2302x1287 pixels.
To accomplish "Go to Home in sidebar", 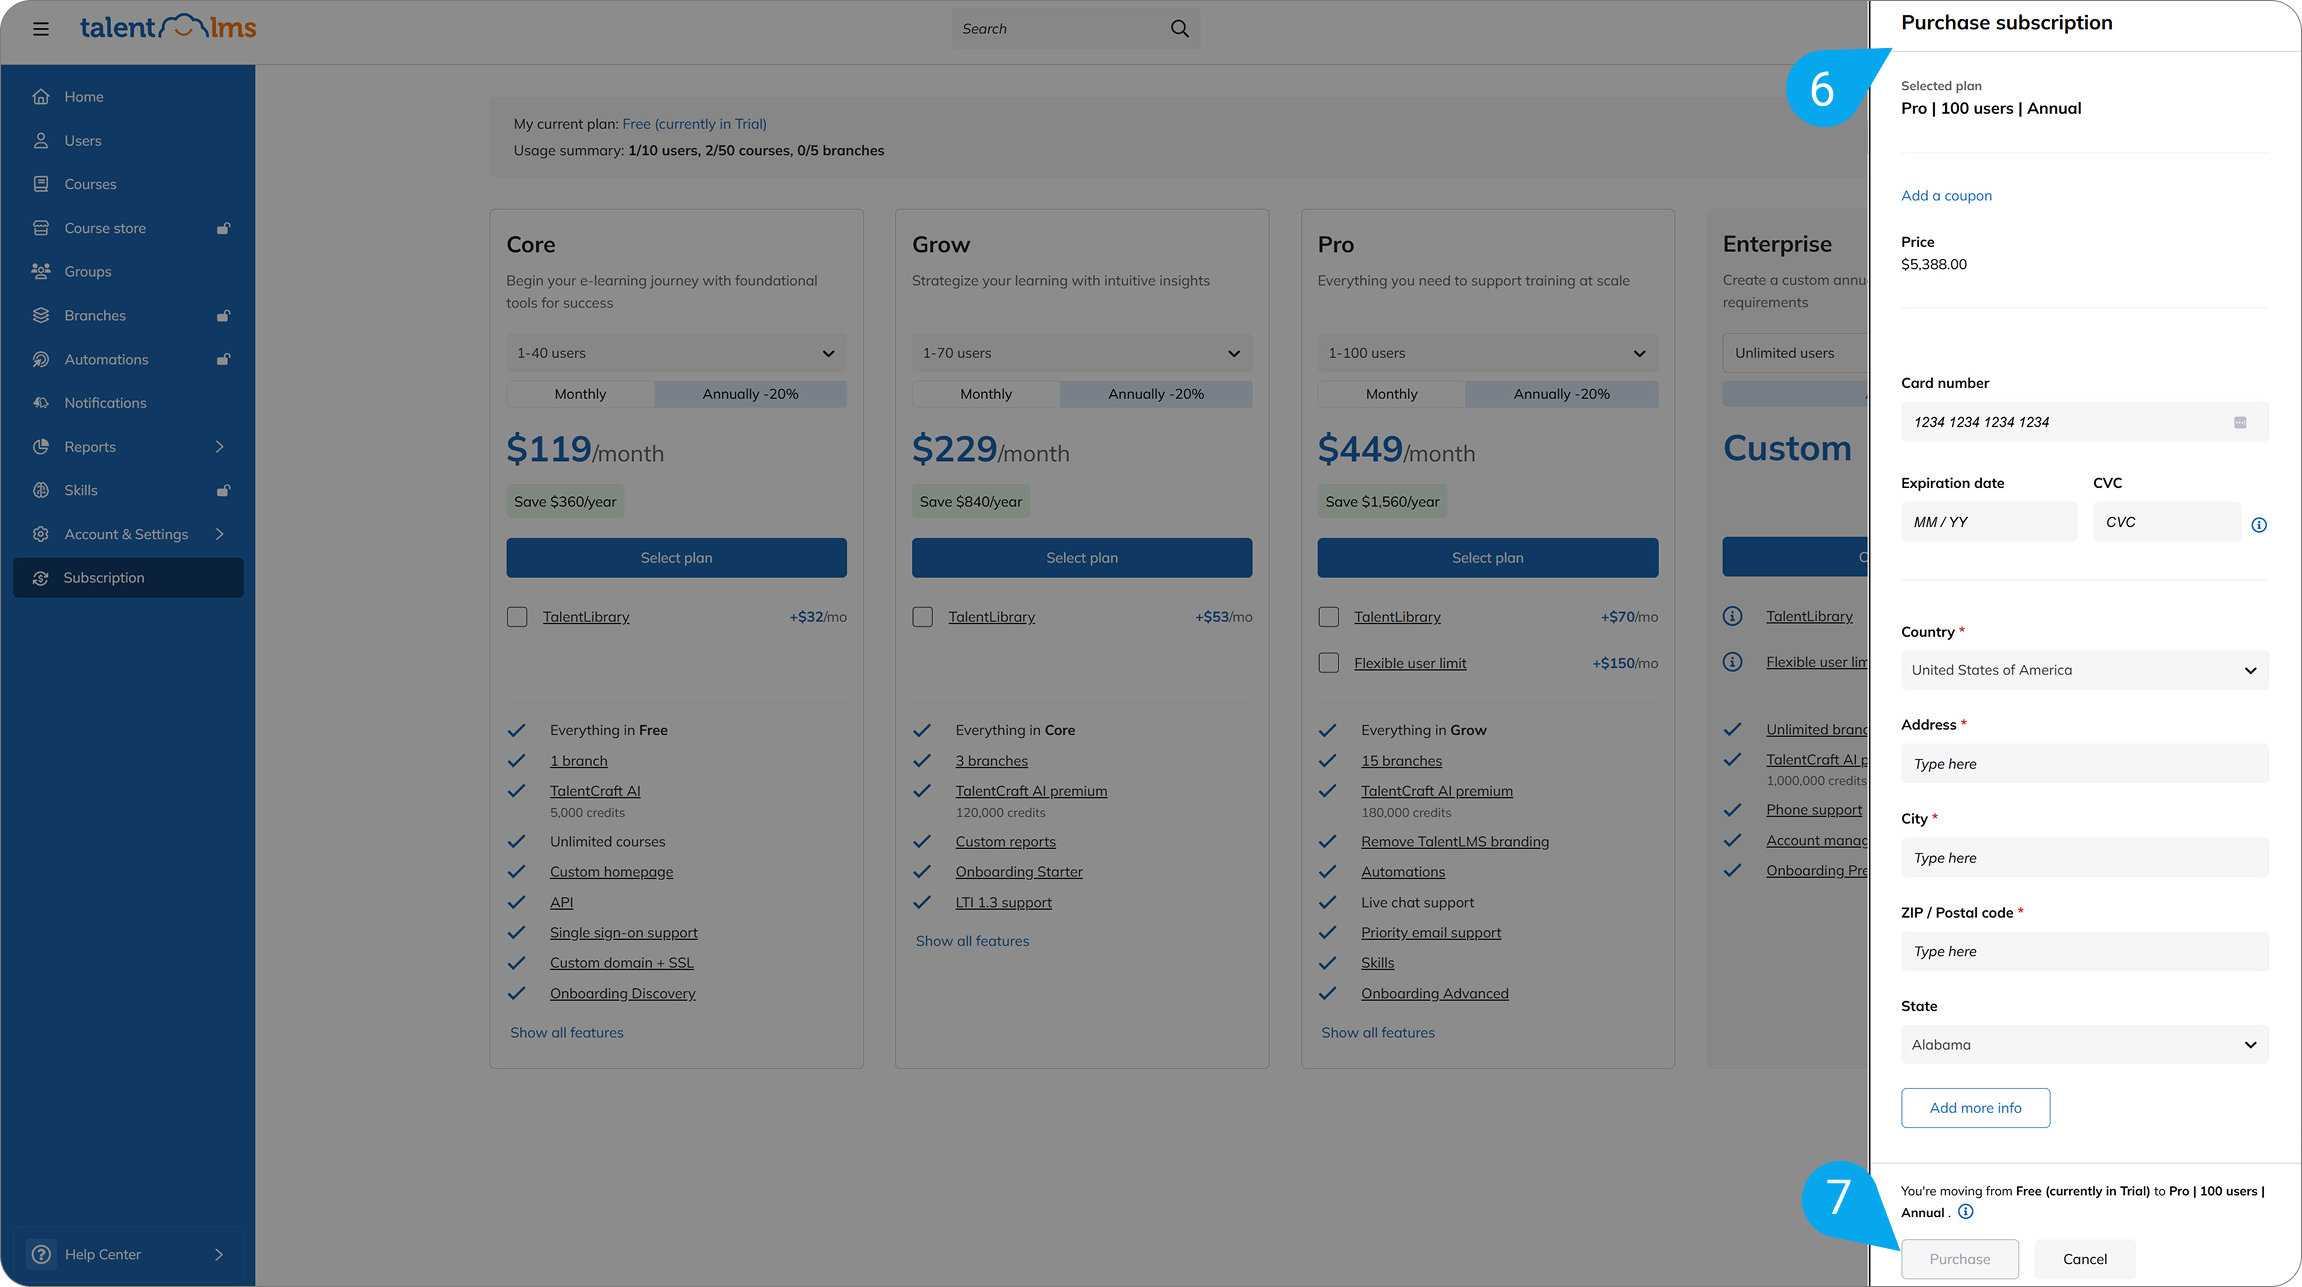I will tap(128, 97).
